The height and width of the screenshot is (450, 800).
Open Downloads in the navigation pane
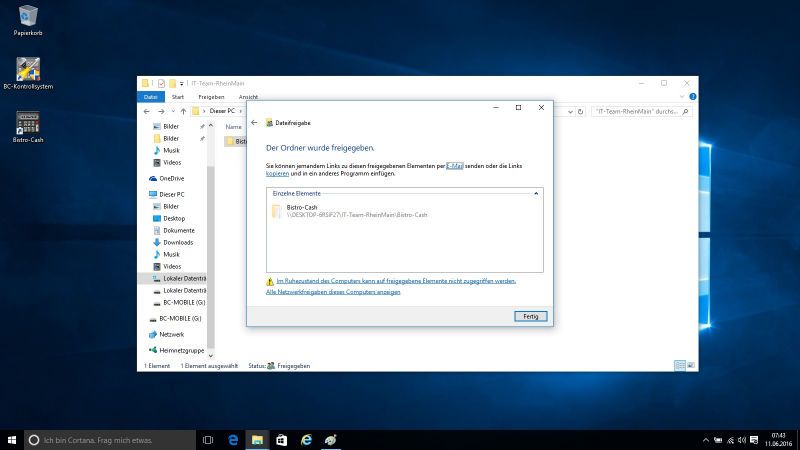pyautogui.click(x=173, y=242)
